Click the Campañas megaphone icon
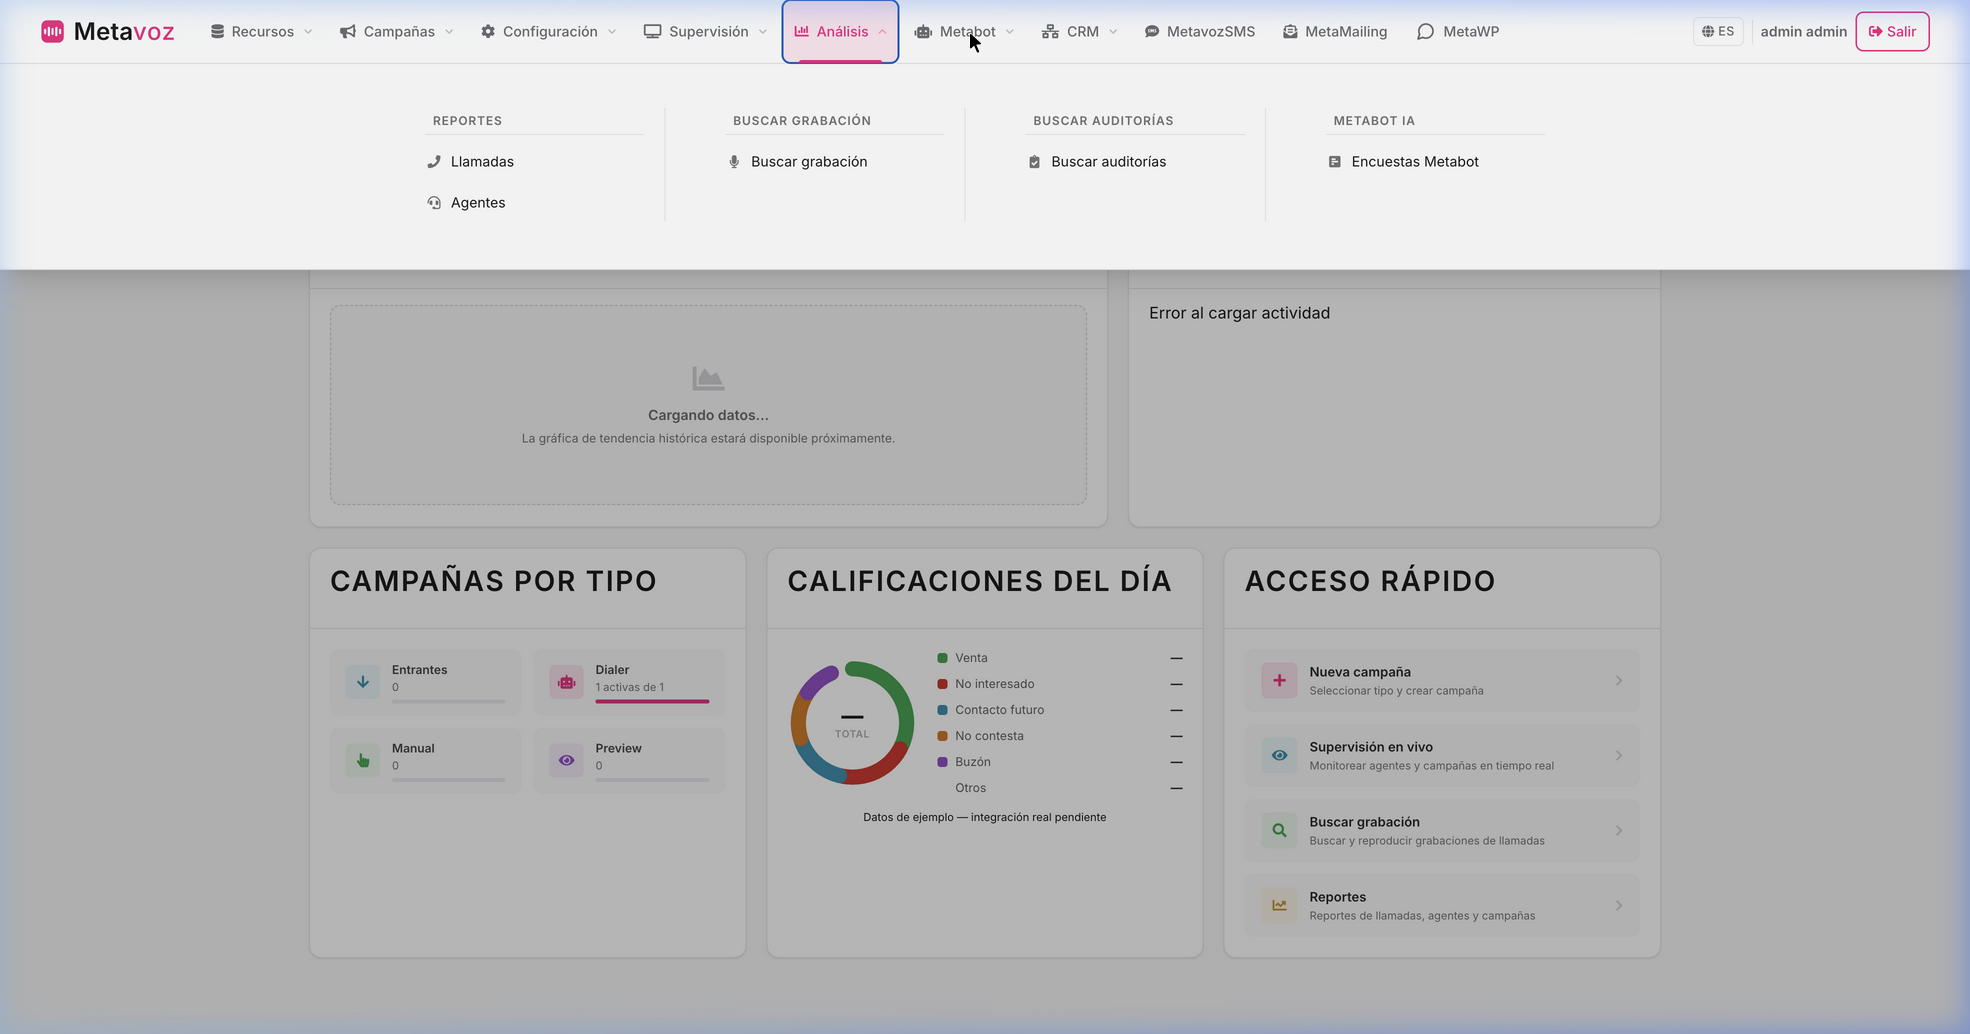The width and height of the screenshot is (1970, 1034). (x=348, y=32)
